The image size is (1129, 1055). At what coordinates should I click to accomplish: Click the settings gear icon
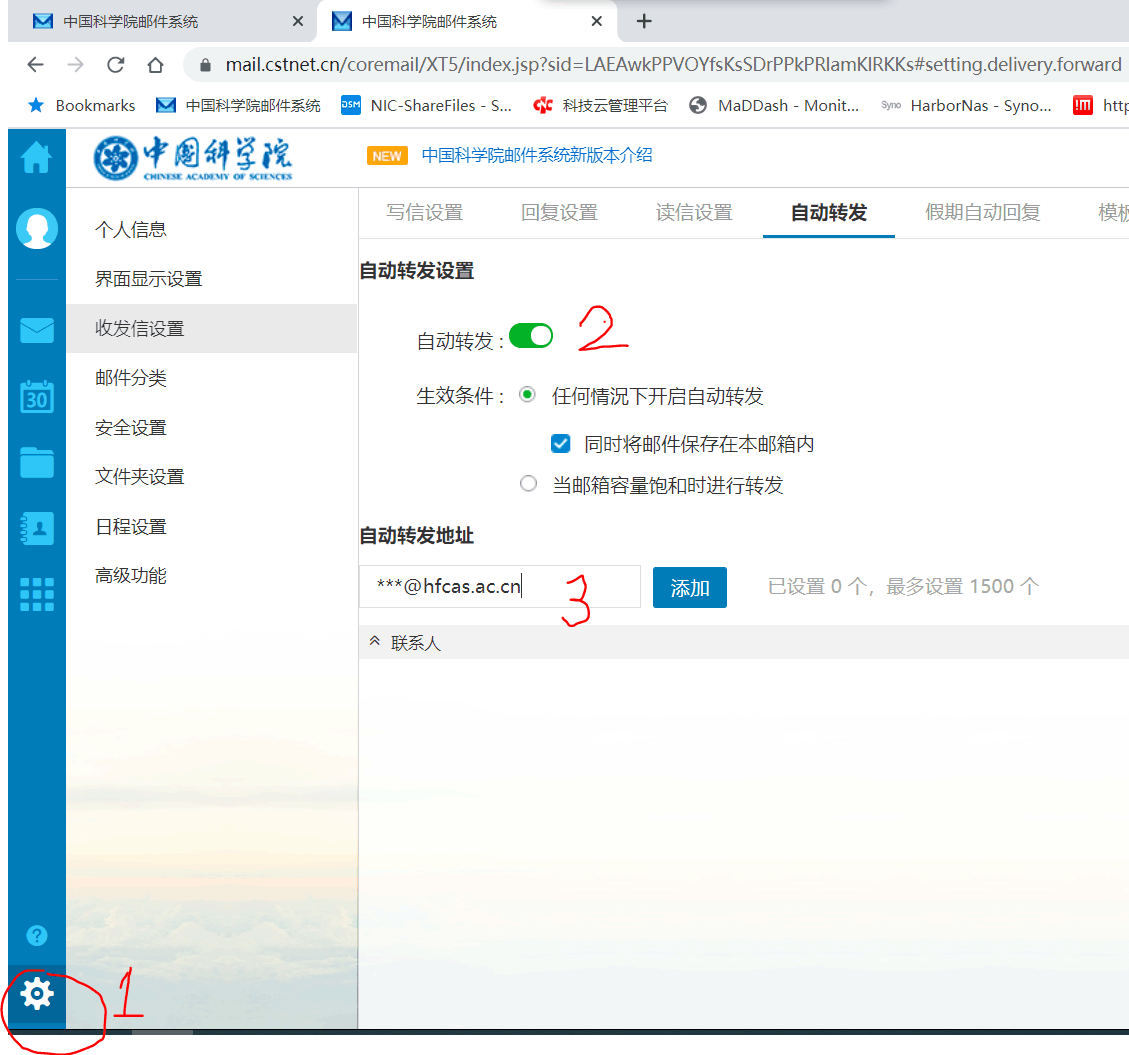37,994
